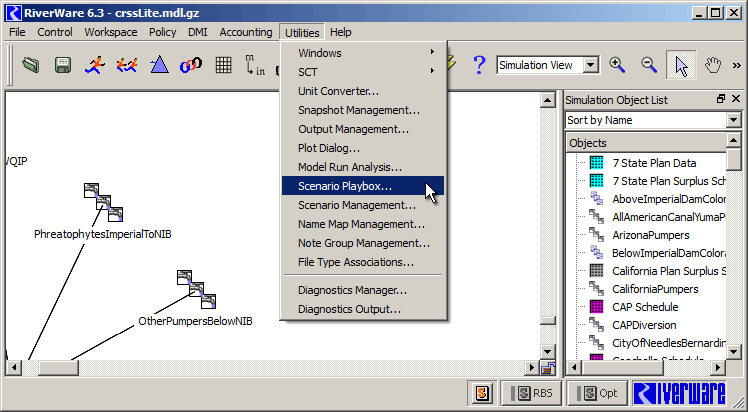Image resolution: width=748 pixels, height=412 pixels.
Task: Choose File Type Associations... from the menu
Action: [x=363, y=262]
